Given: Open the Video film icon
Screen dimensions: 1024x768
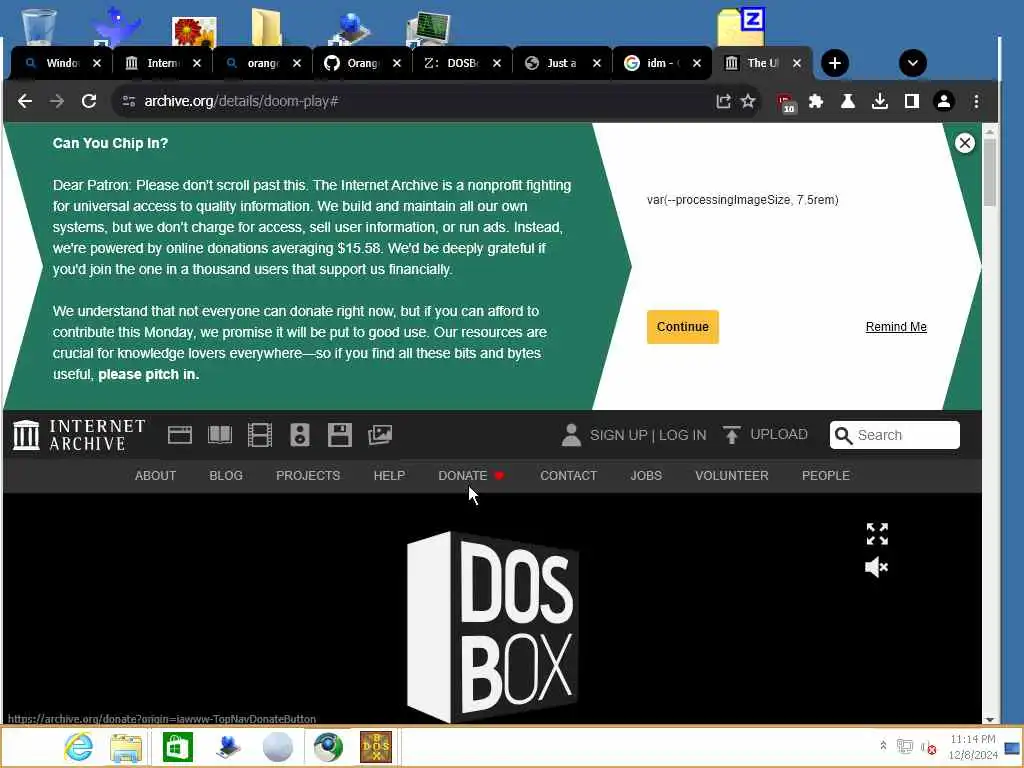Looking at the screenshot, I should pyautogui.click(x=260, y=435).
